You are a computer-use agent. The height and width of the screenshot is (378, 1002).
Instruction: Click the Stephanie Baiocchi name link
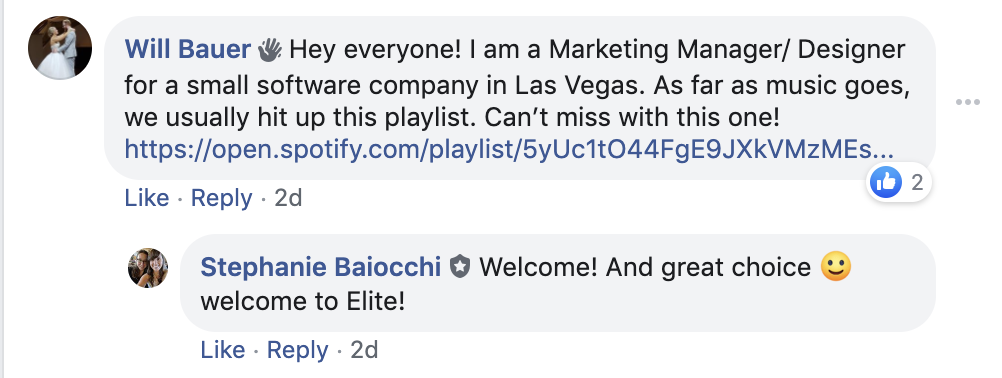(x=320, y=267)
